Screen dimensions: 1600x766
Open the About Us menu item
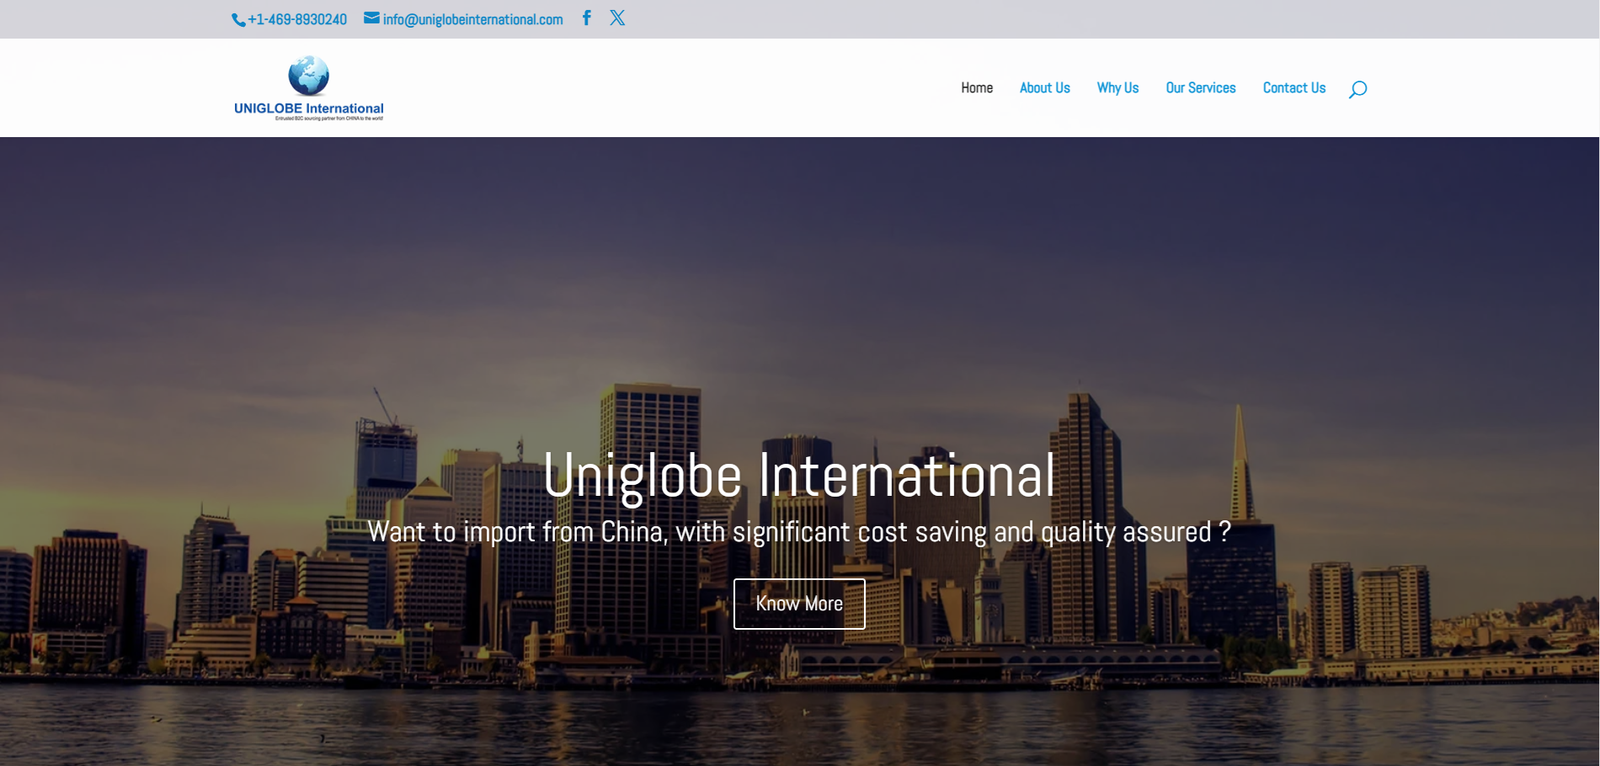click(1045, 88)
